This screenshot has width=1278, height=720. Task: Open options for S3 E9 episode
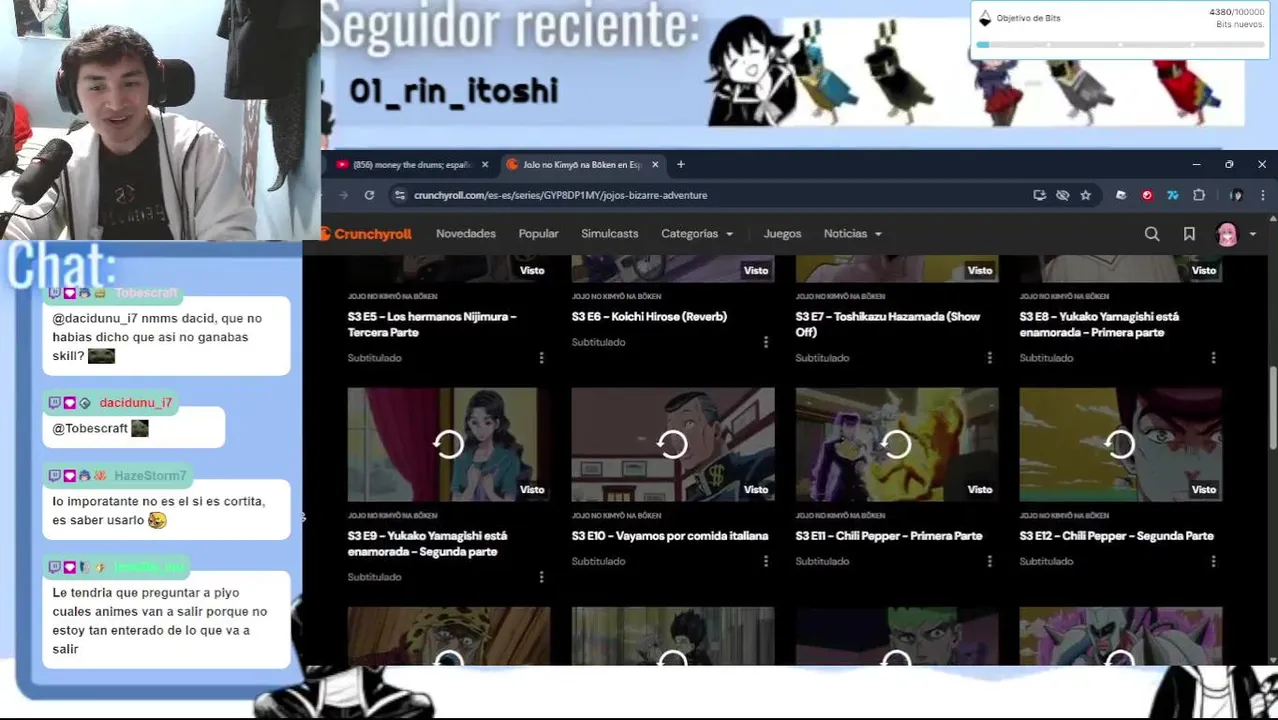[541, 577]
